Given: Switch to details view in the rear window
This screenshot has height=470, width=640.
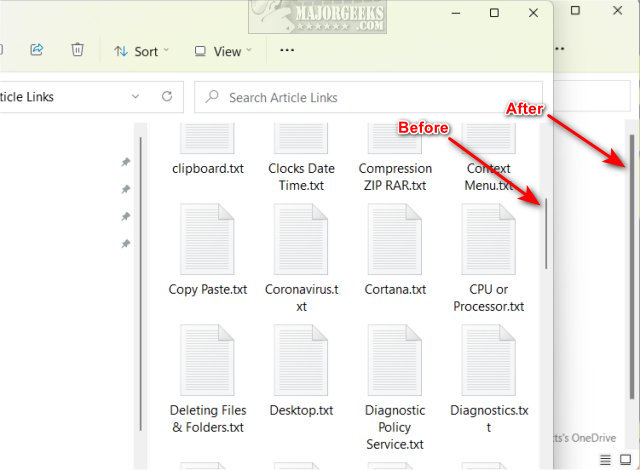Looking at the screenshot, I should (x=605, y=460).
